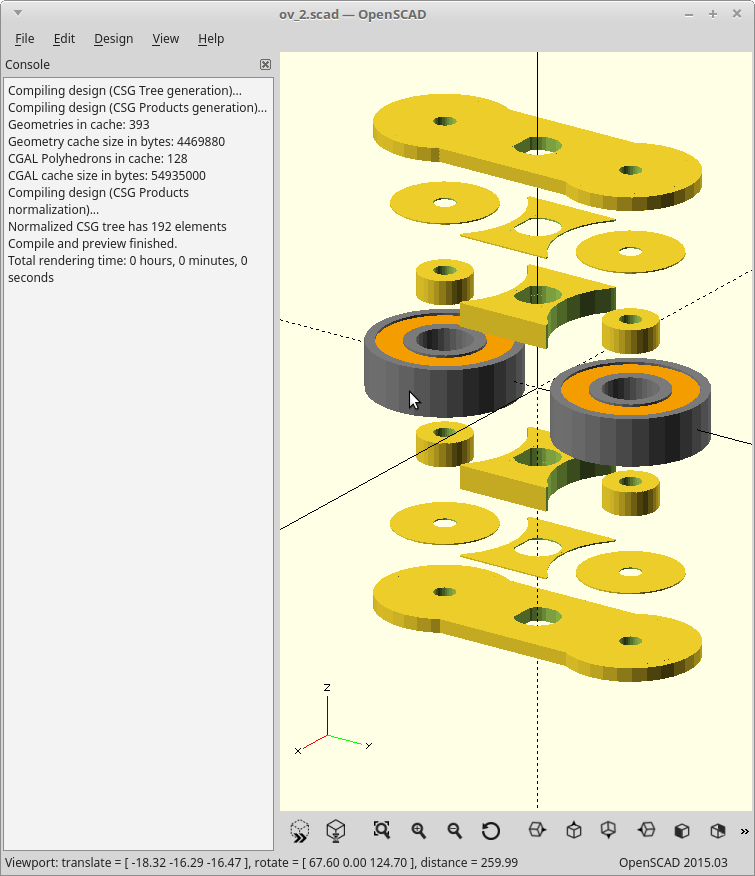Open the View menu
Image resolution: width=755 pixels, height=876 pixels.
coord(165,38)
